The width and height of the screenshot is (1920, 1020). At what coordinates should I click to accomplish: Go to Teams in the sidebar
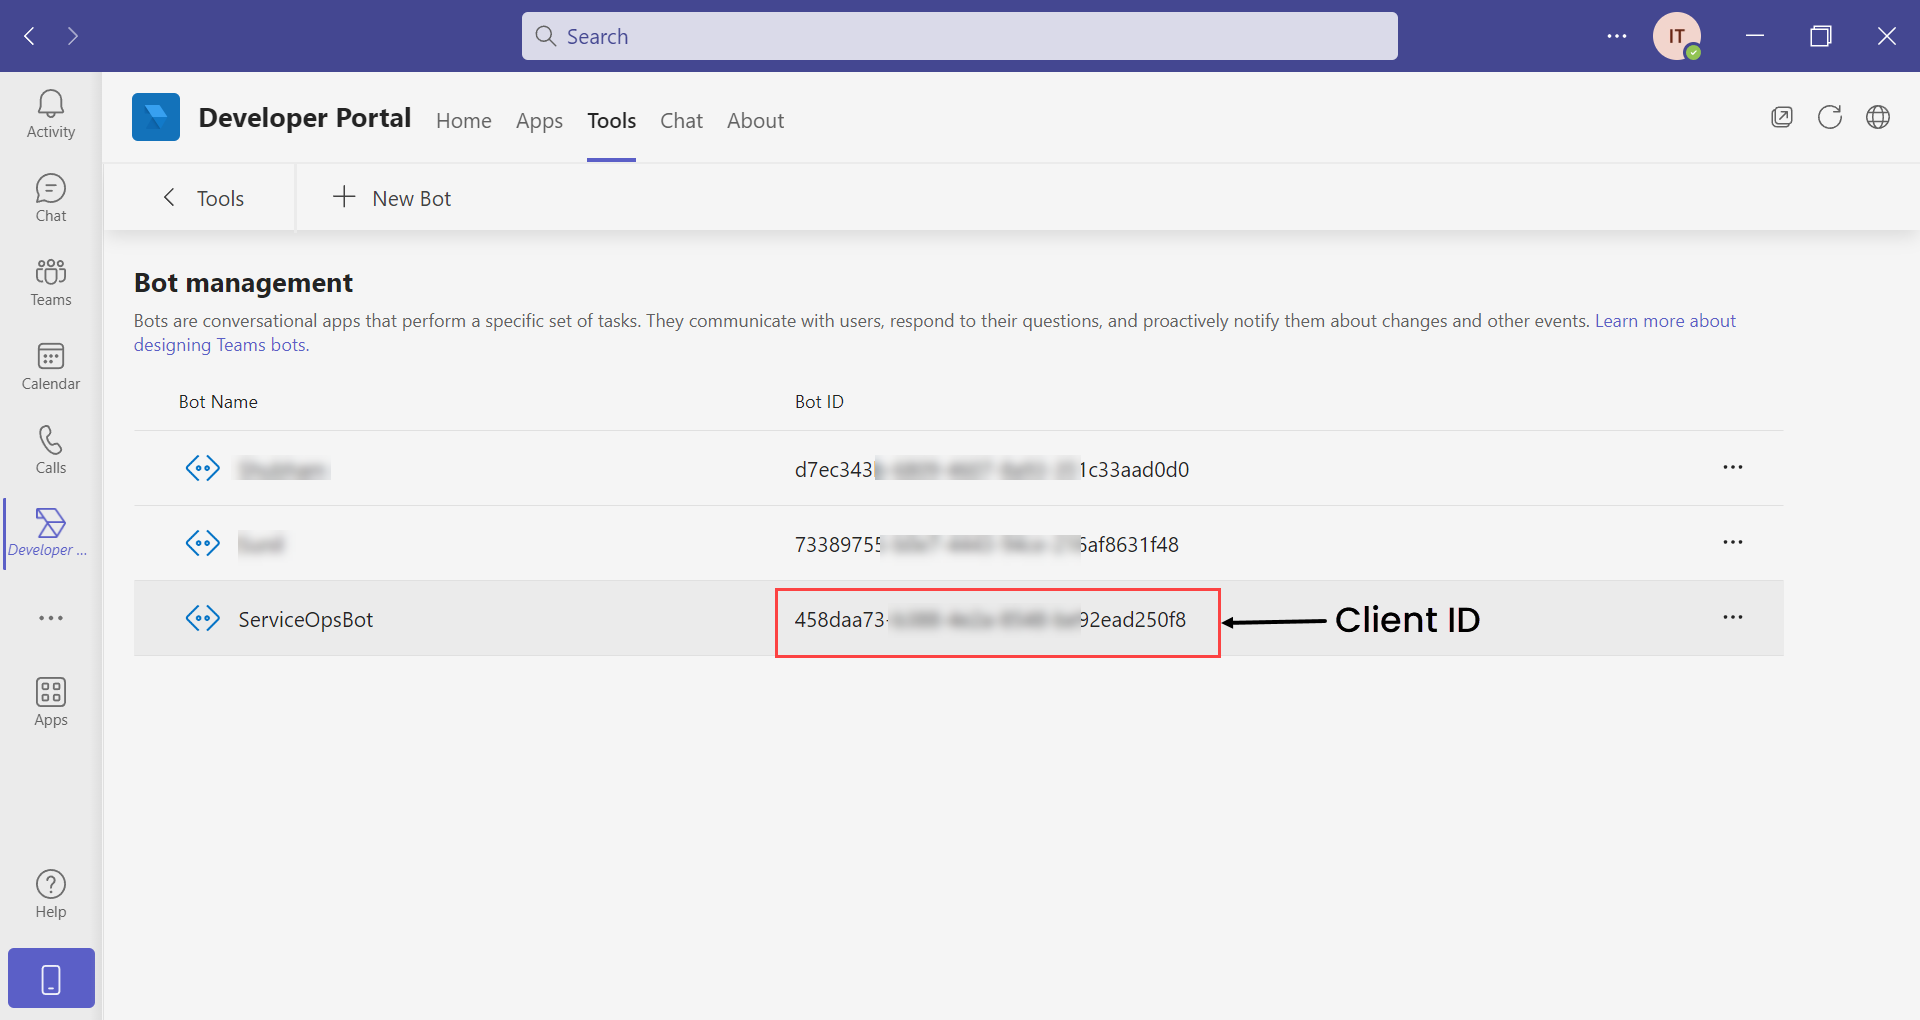point(50,282)
